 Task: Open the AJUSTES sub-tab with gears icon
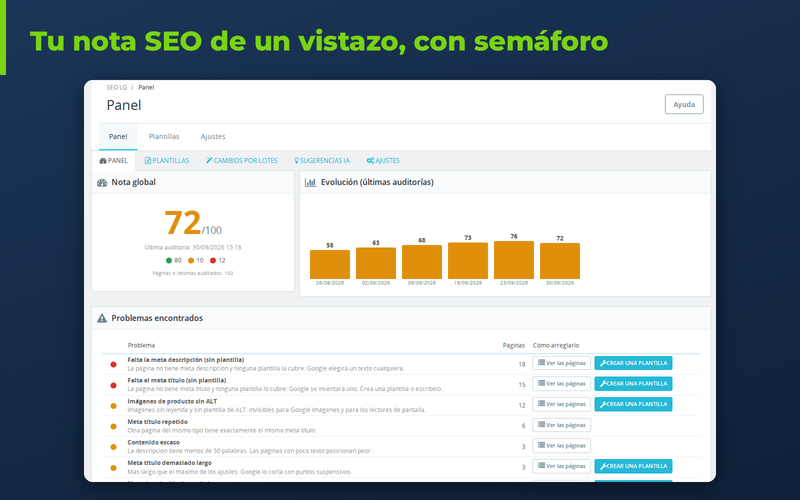383,160
